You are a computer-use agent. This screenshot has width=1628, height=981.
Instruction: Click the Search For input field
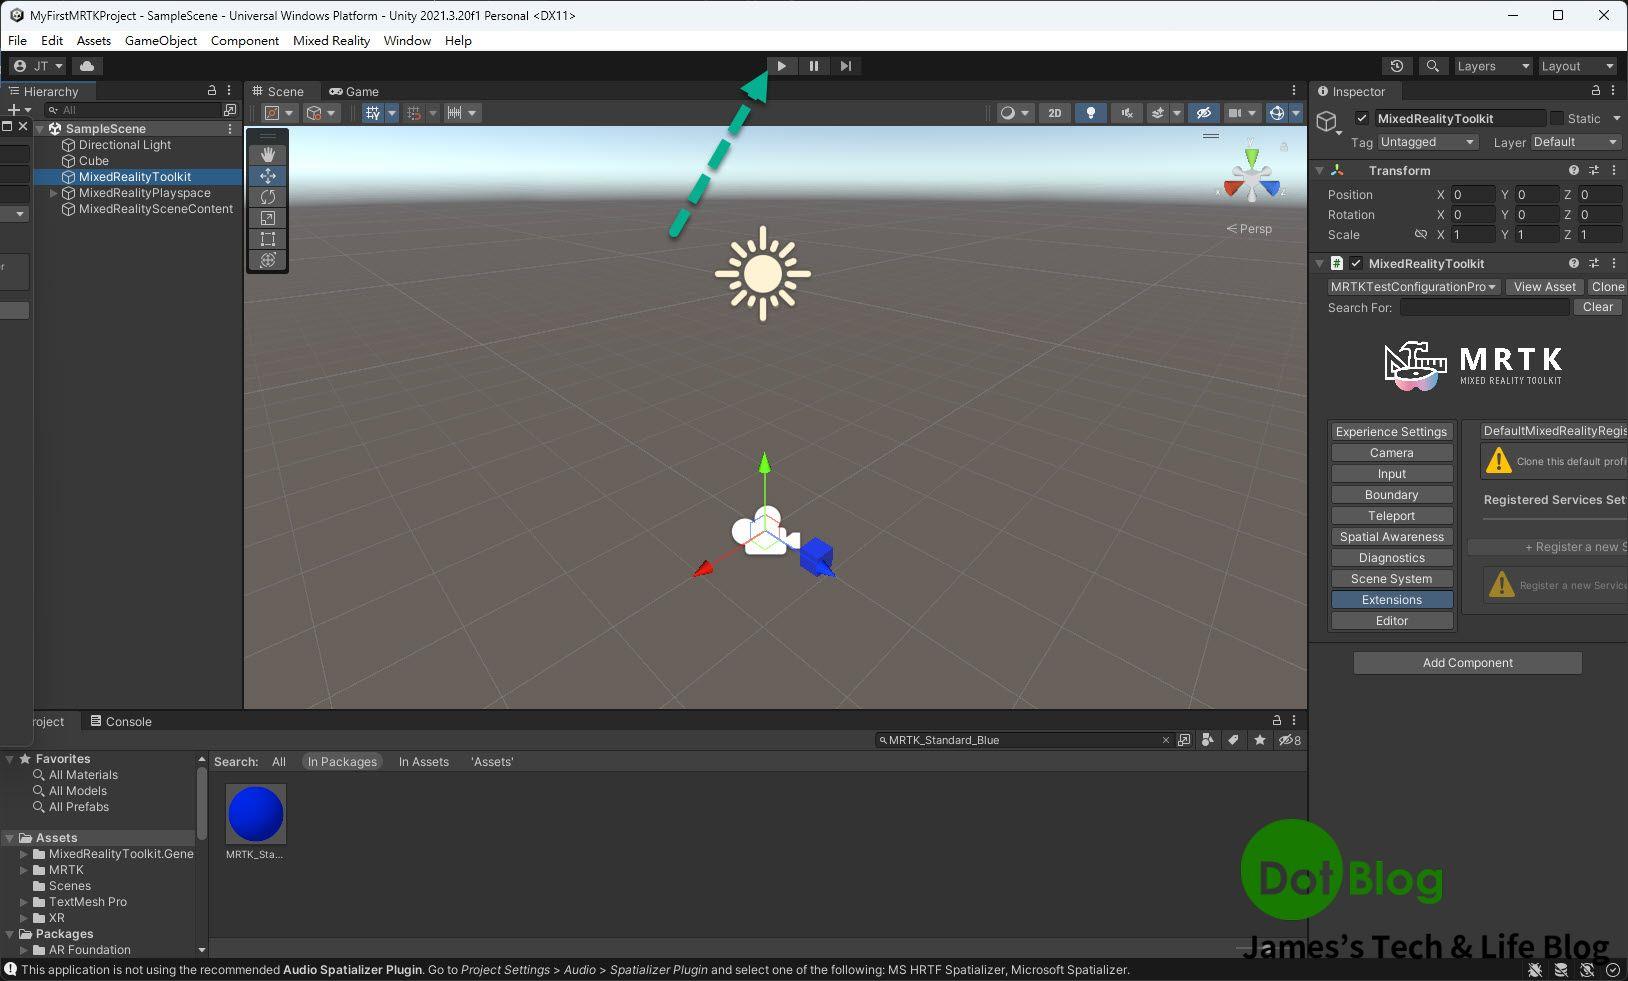[1484, 307]
